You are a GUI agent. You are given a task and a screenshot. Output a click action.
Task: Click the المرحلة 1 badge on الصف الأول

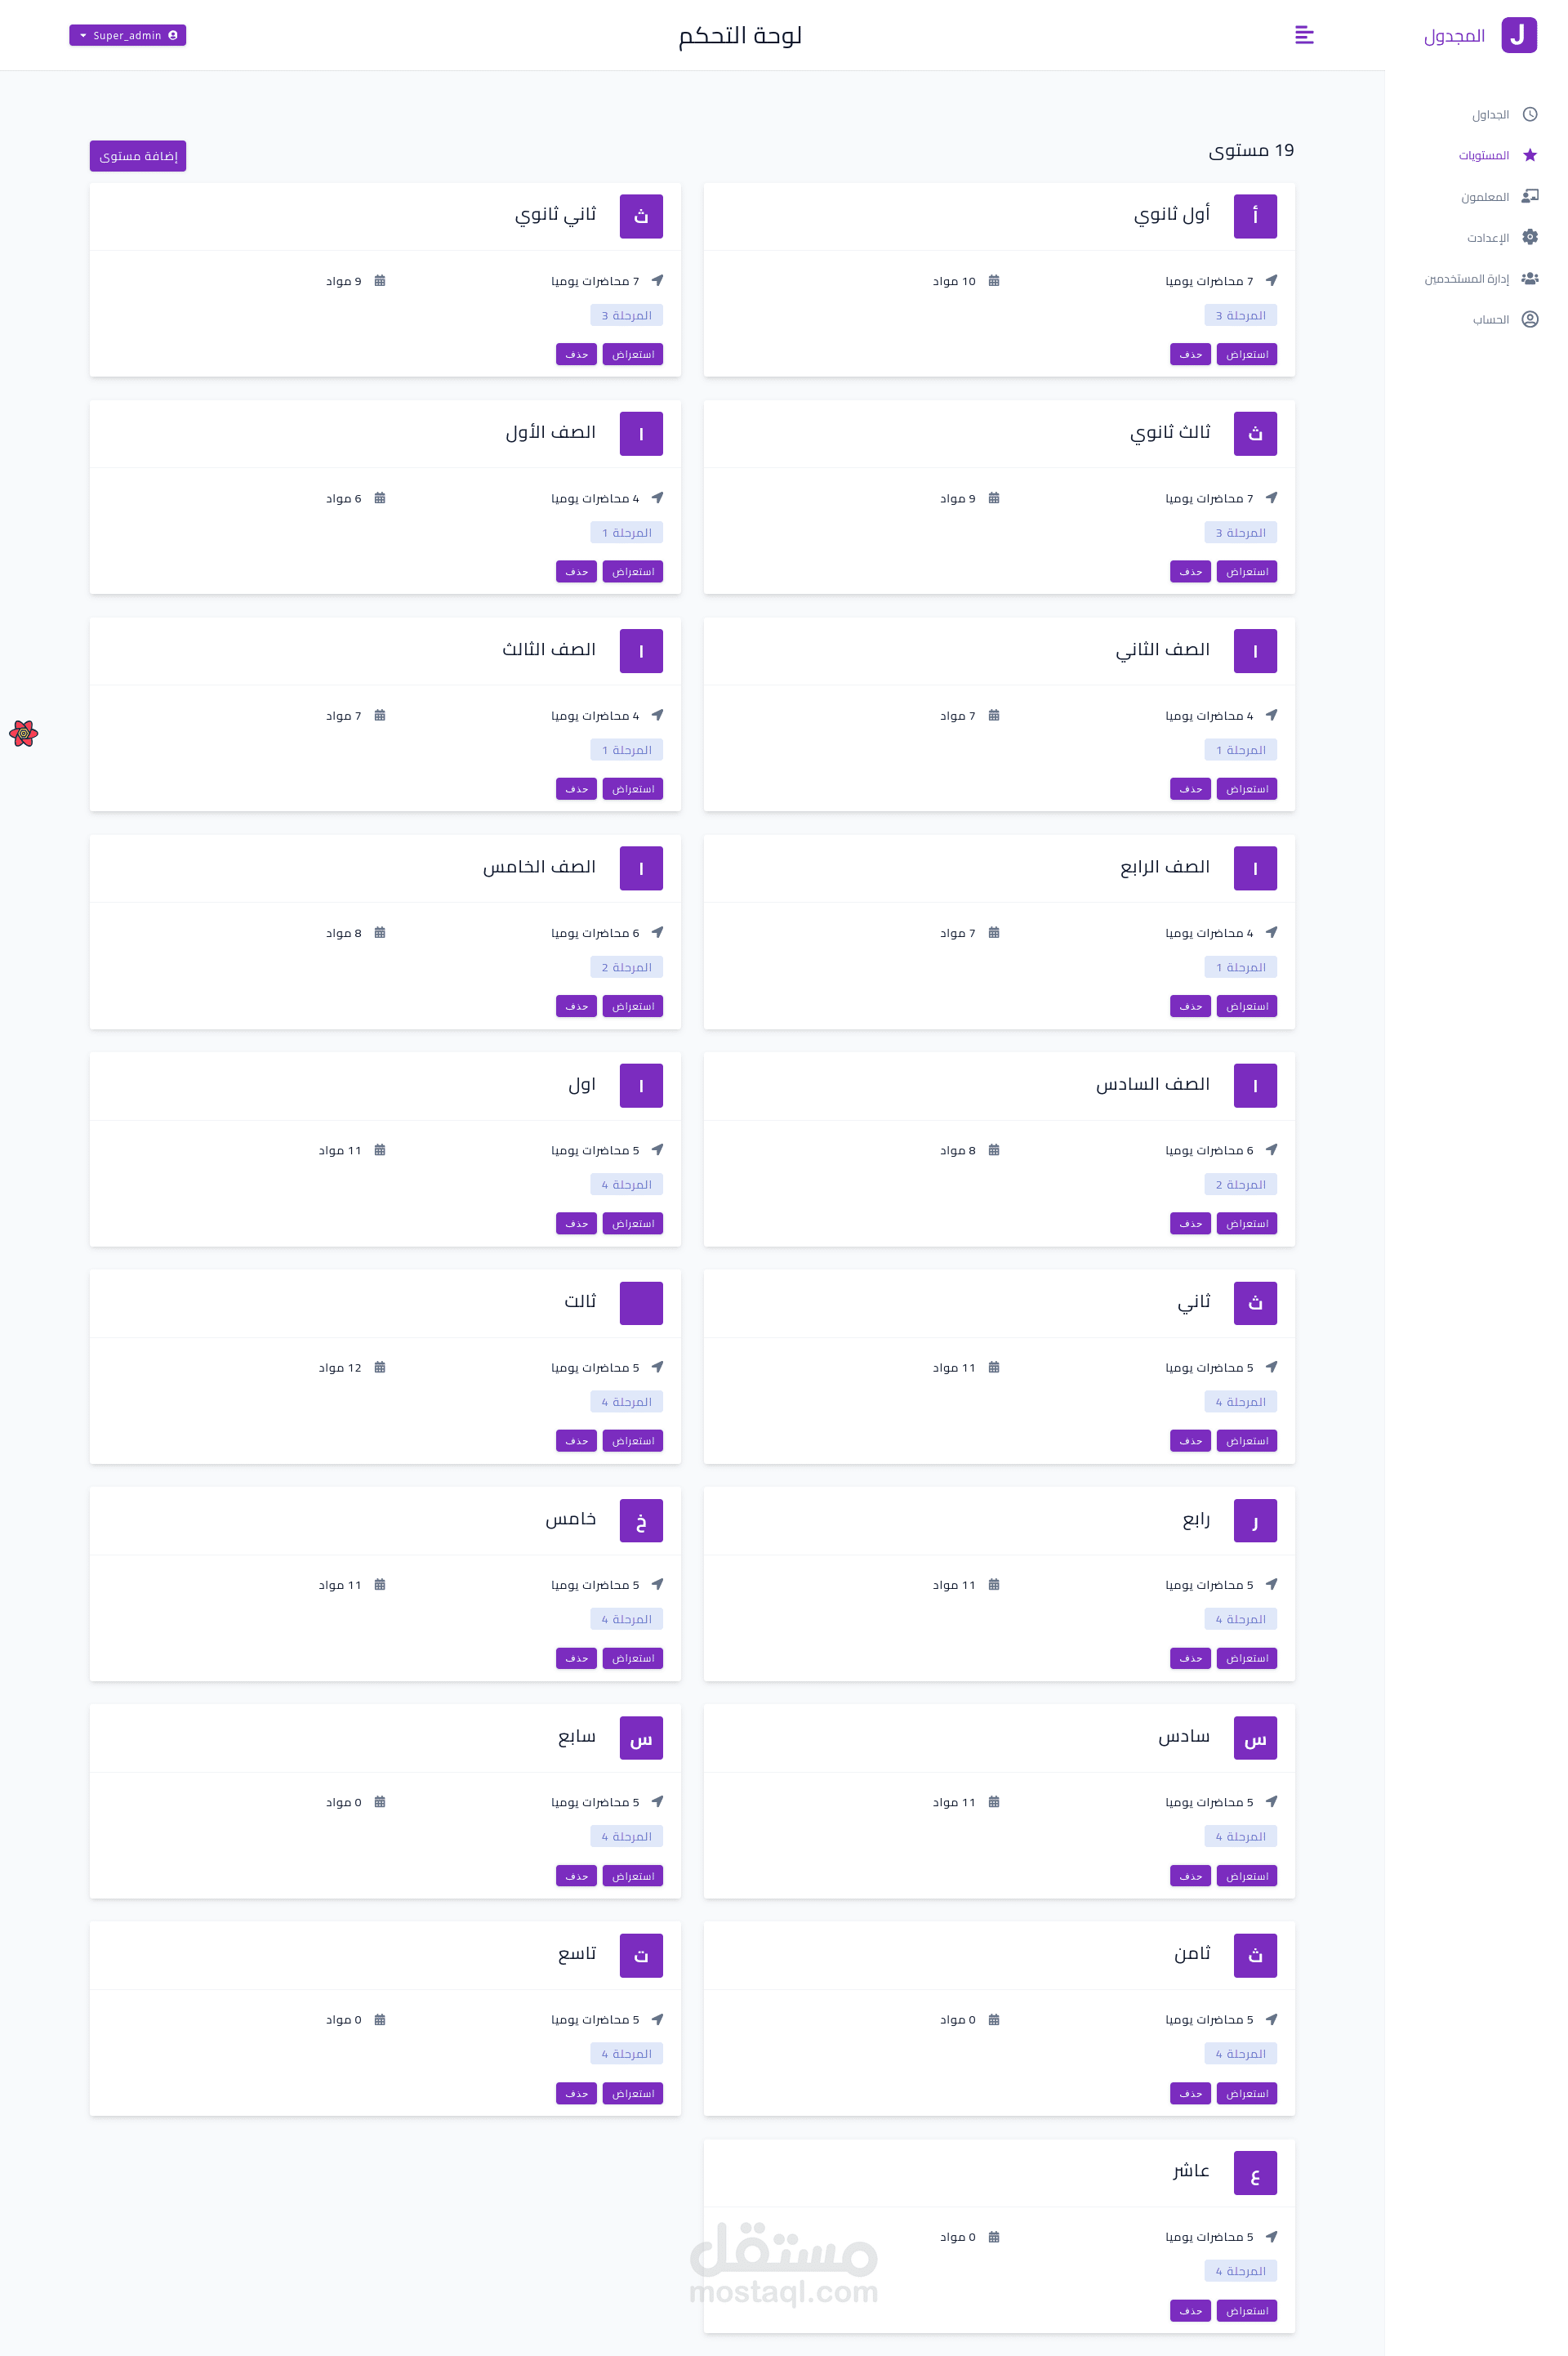pyautogui.click(x=626, y=532)
